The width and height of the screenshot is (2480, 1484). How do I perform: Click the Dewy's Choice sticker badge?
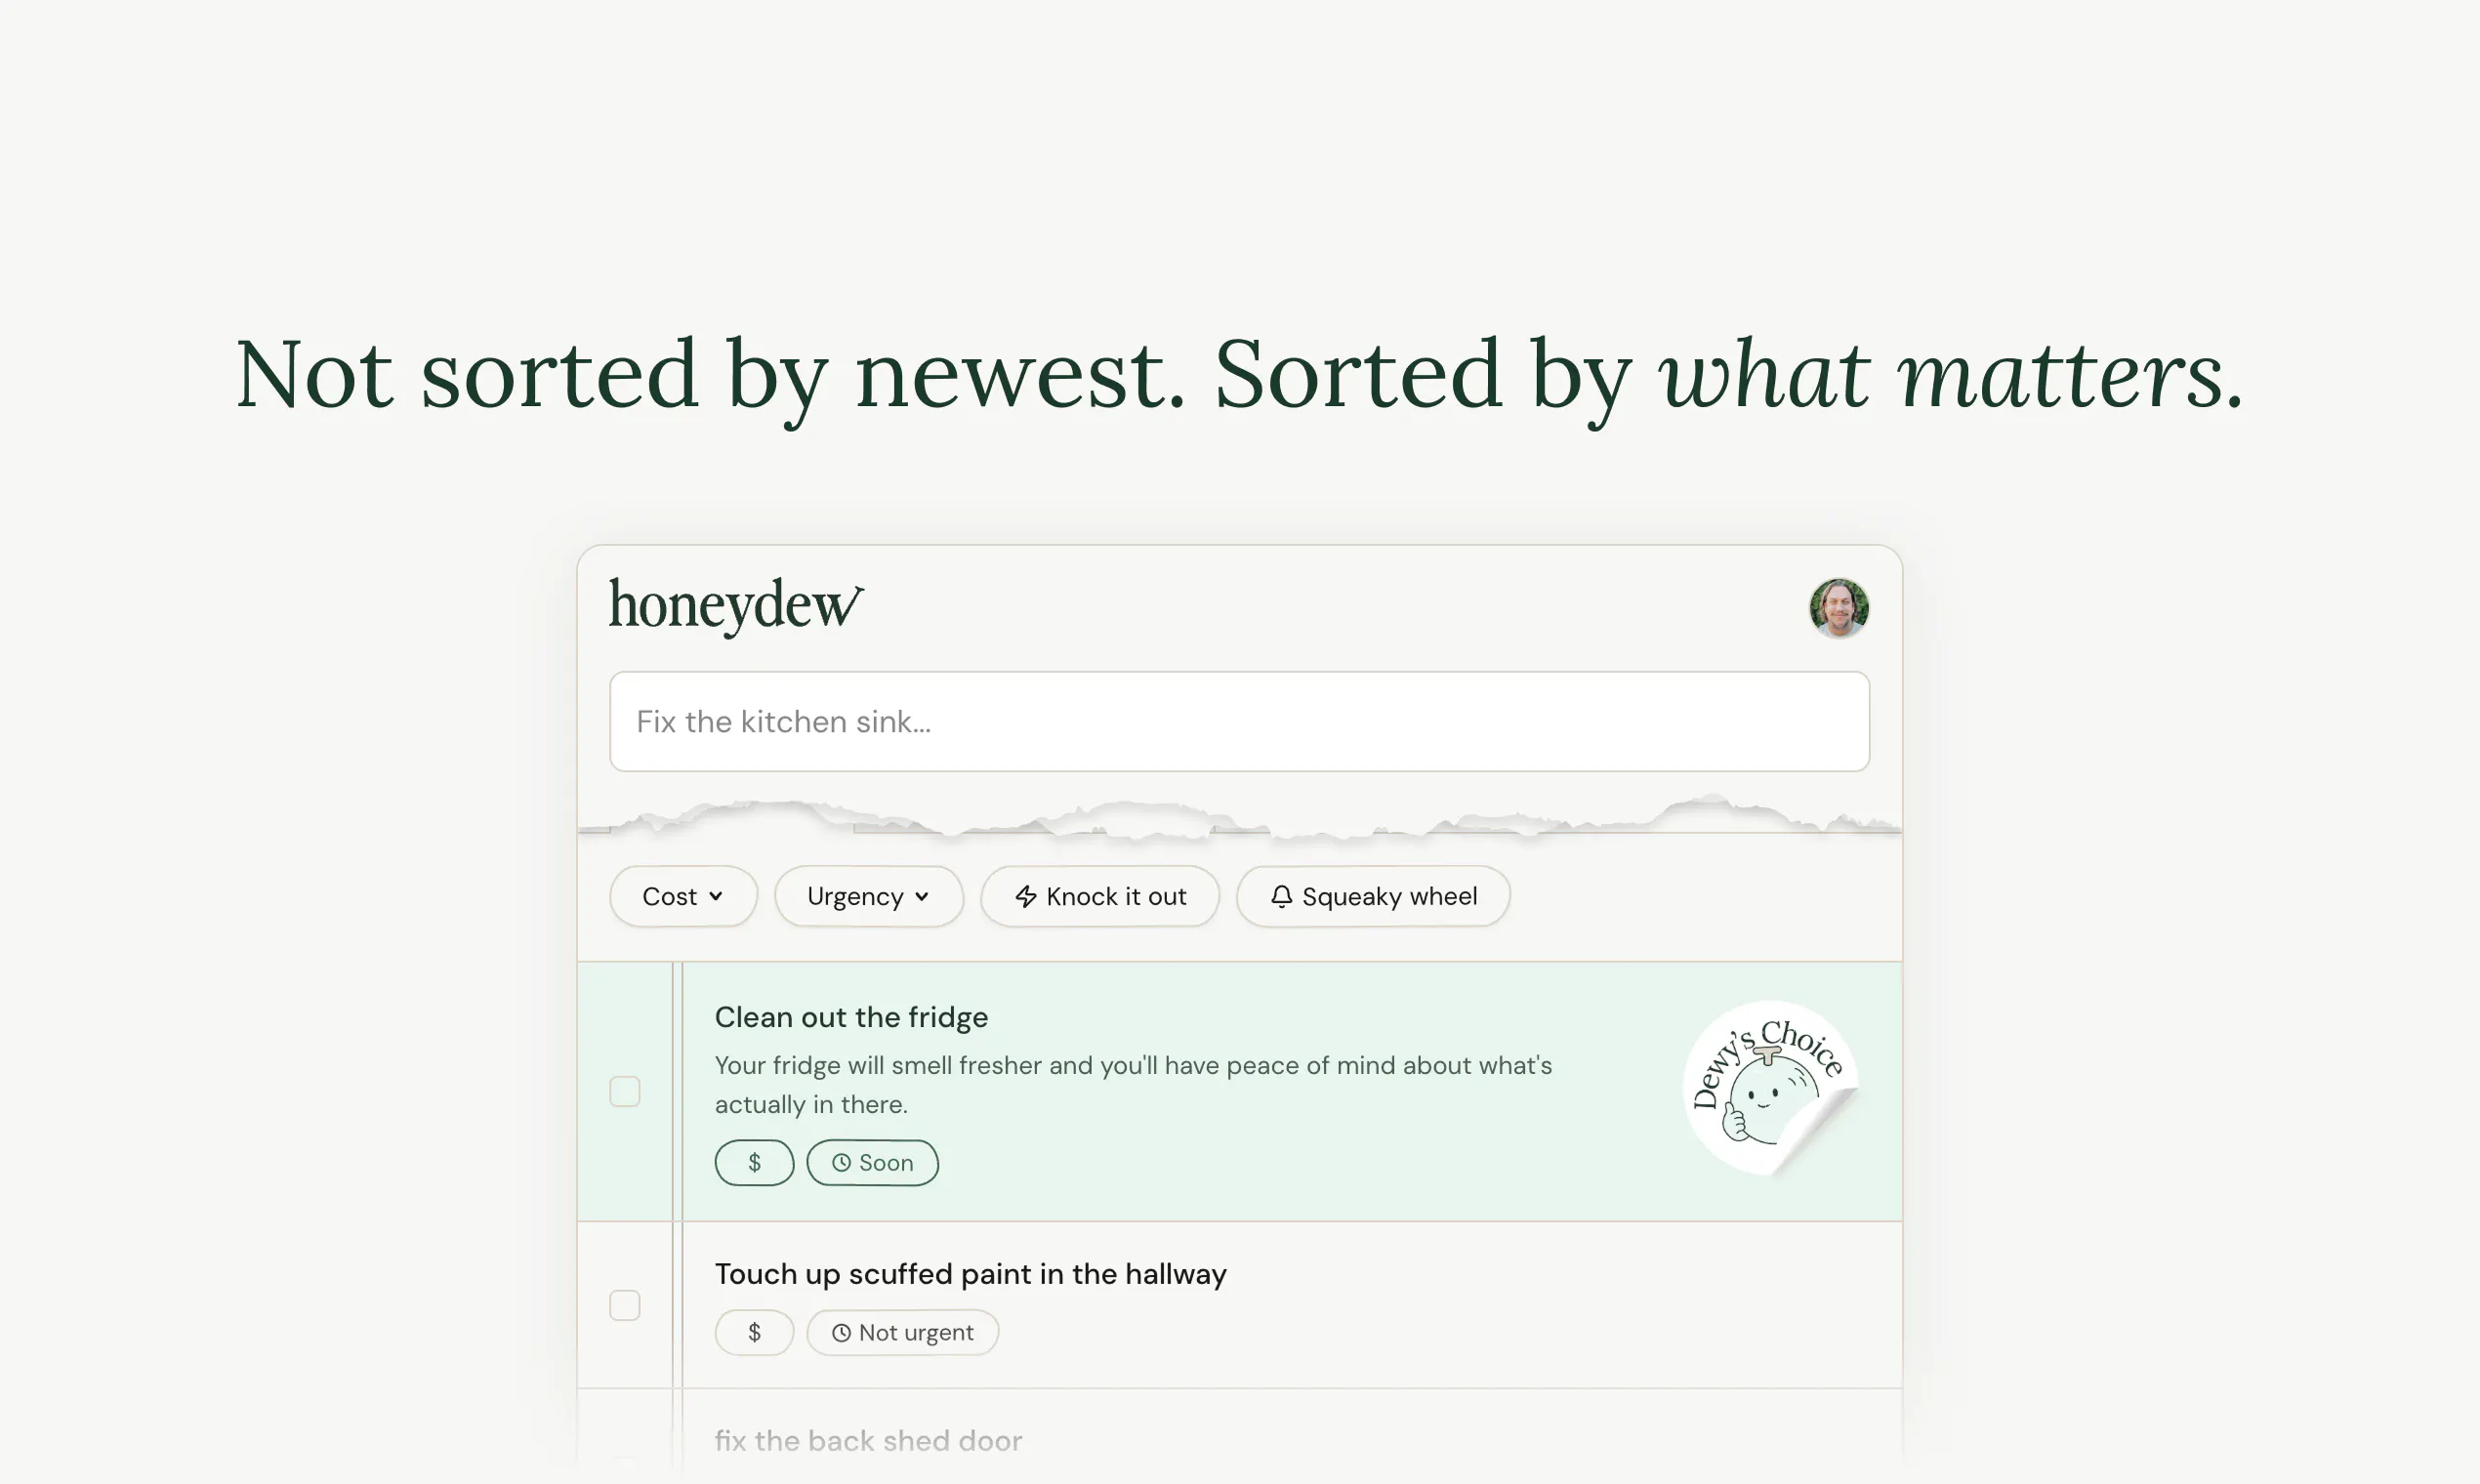point(1770,1089)
